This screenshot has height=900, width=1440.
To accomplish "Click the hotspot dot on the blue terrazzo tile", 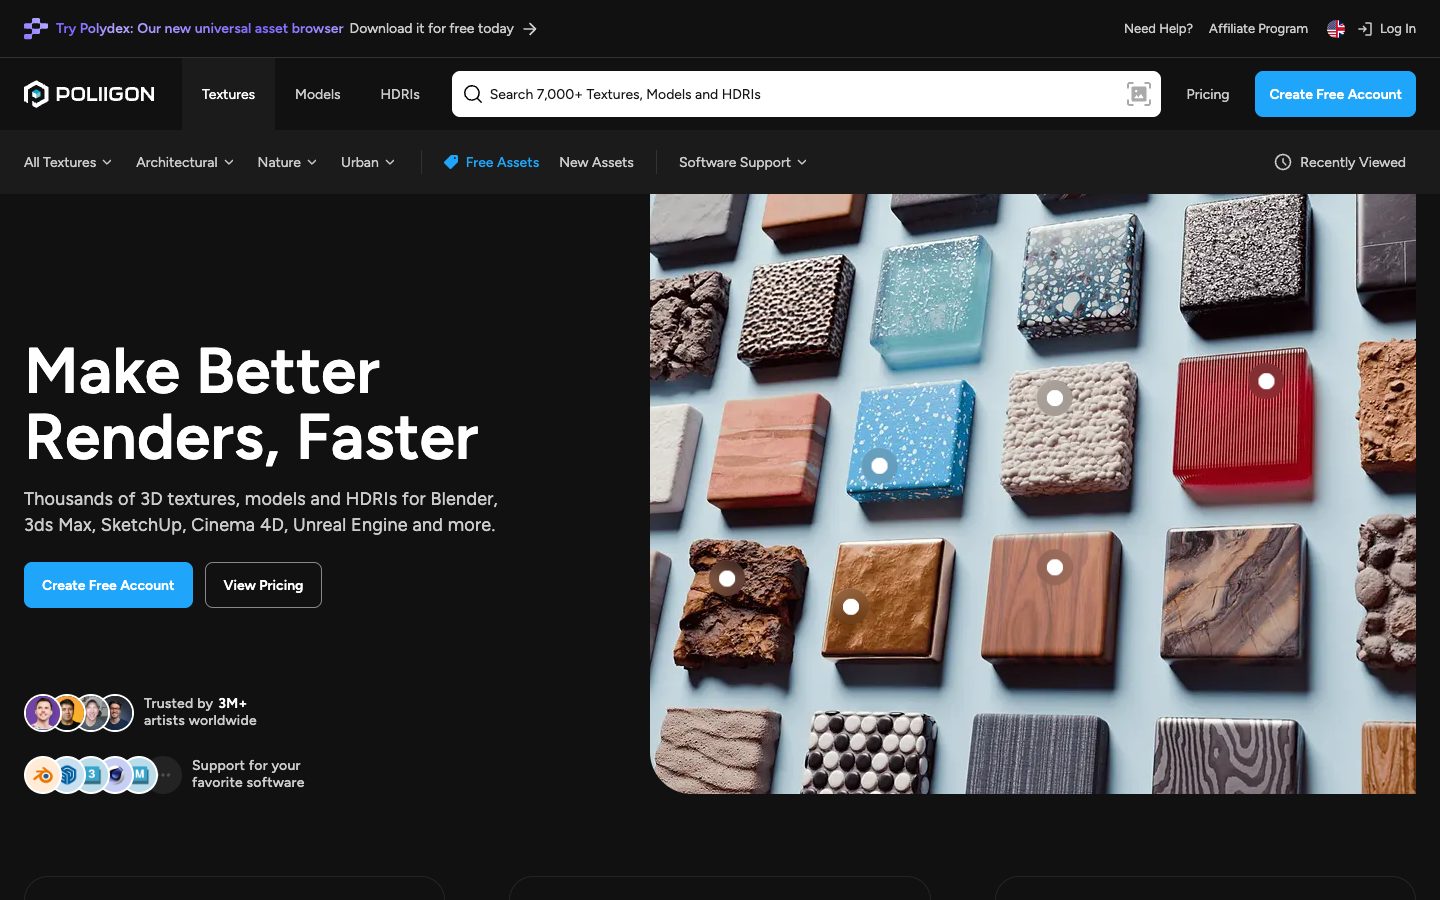I will 879,466.
